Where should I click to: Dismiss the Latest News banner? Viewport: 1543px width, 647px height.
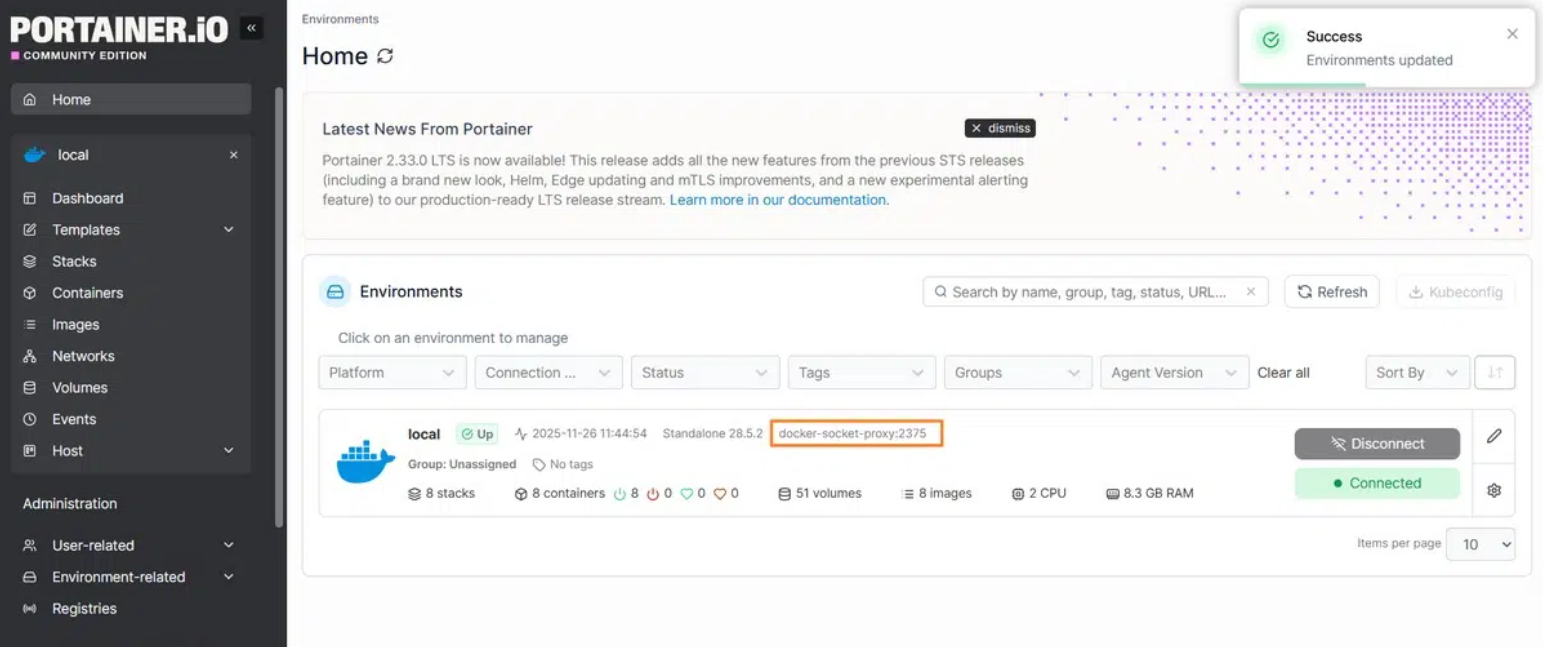point(999,128)
